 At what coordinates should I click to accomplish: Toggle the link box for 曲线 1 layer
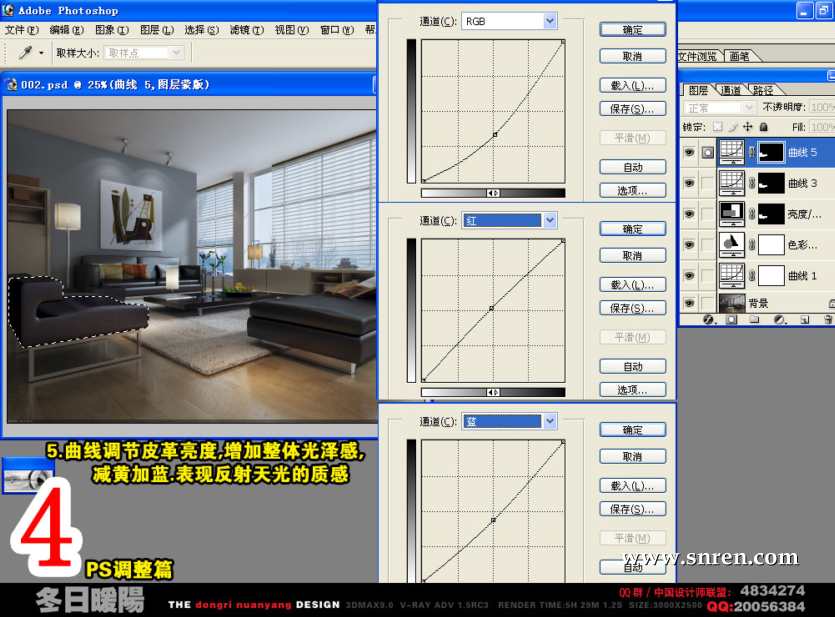[x=707, y=276]
